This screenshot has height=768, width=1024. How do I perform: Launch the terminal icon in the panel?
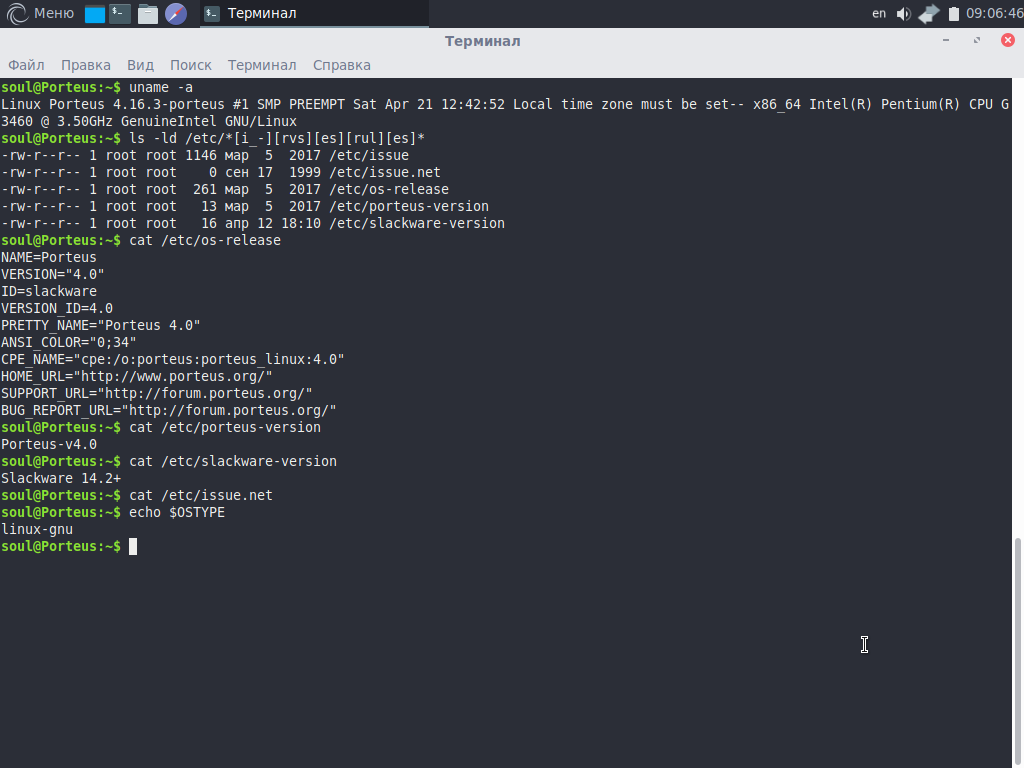click(120, 14)
